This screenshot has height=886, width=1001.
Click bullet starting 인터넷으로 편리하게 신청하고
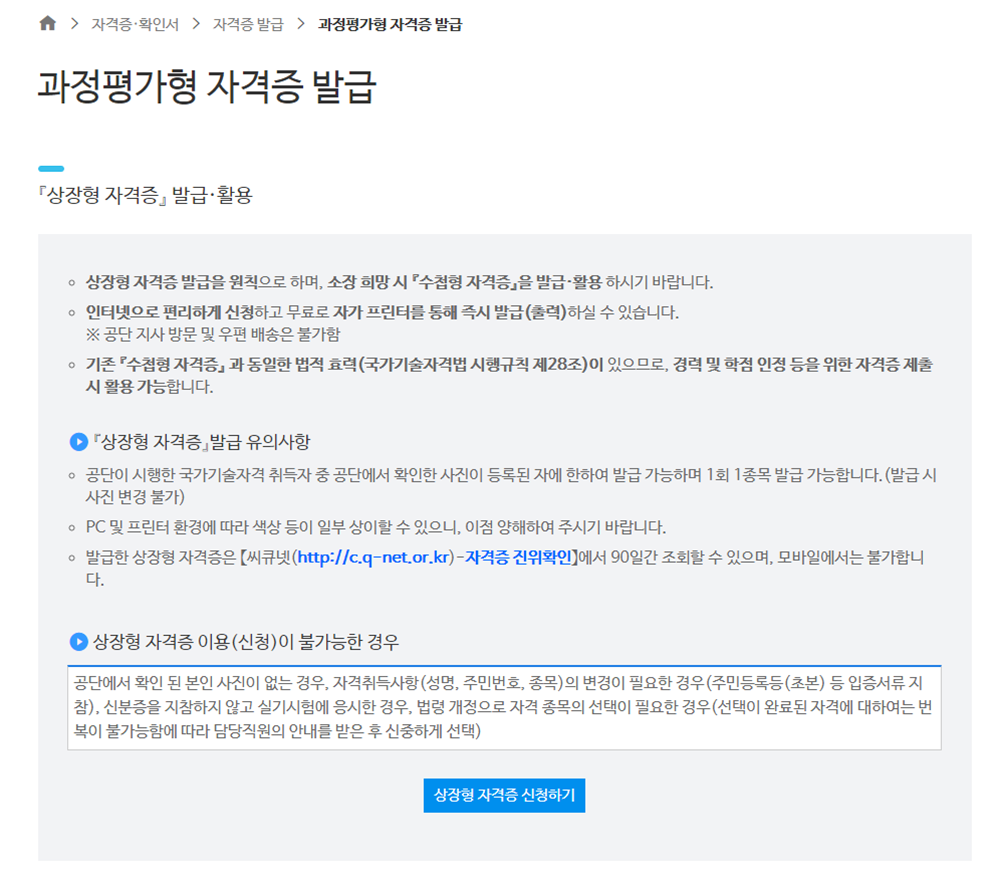pos(382,312)
